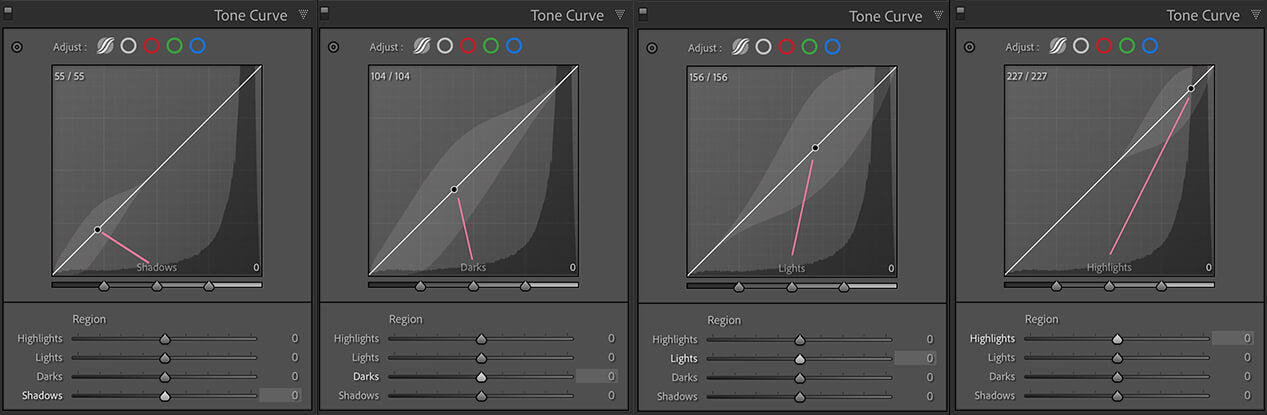Select the curve control point in 227 / 227 graph
Viewport: 1267px width, 415px height.
click(x=1191, y=89)
